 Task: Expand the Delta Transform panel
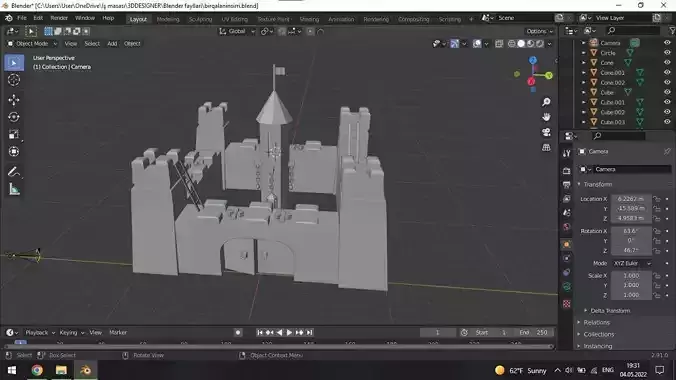click(x=610, y=311)
